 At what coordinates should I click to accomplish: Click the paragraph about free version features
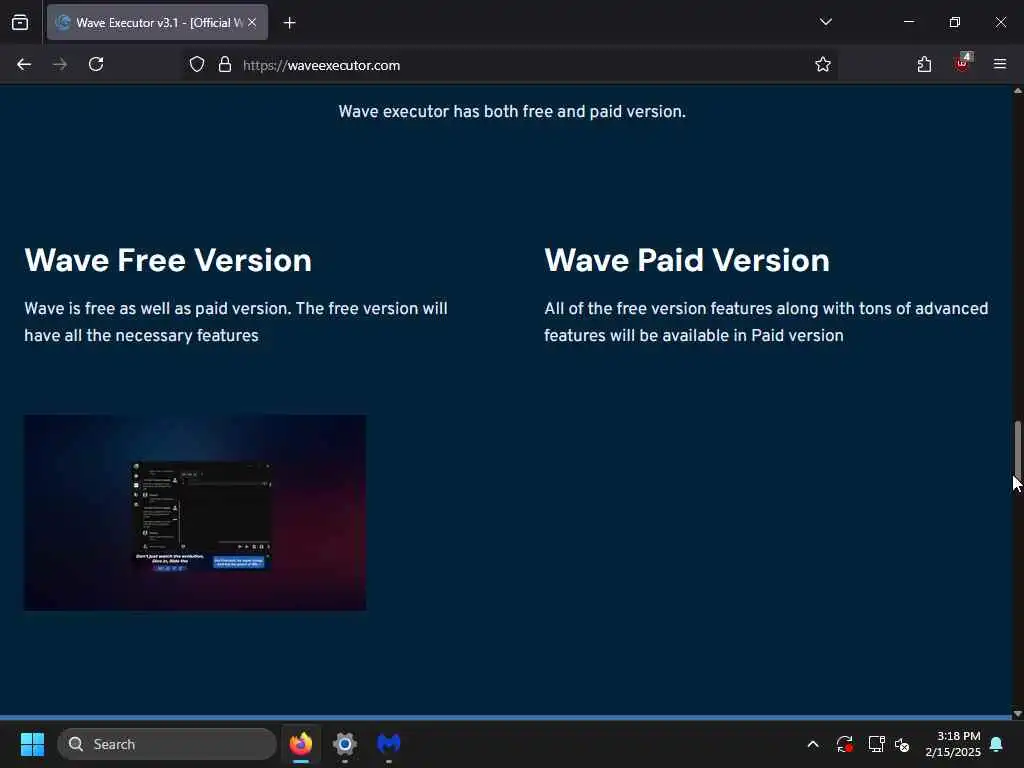tap(236, 322)
